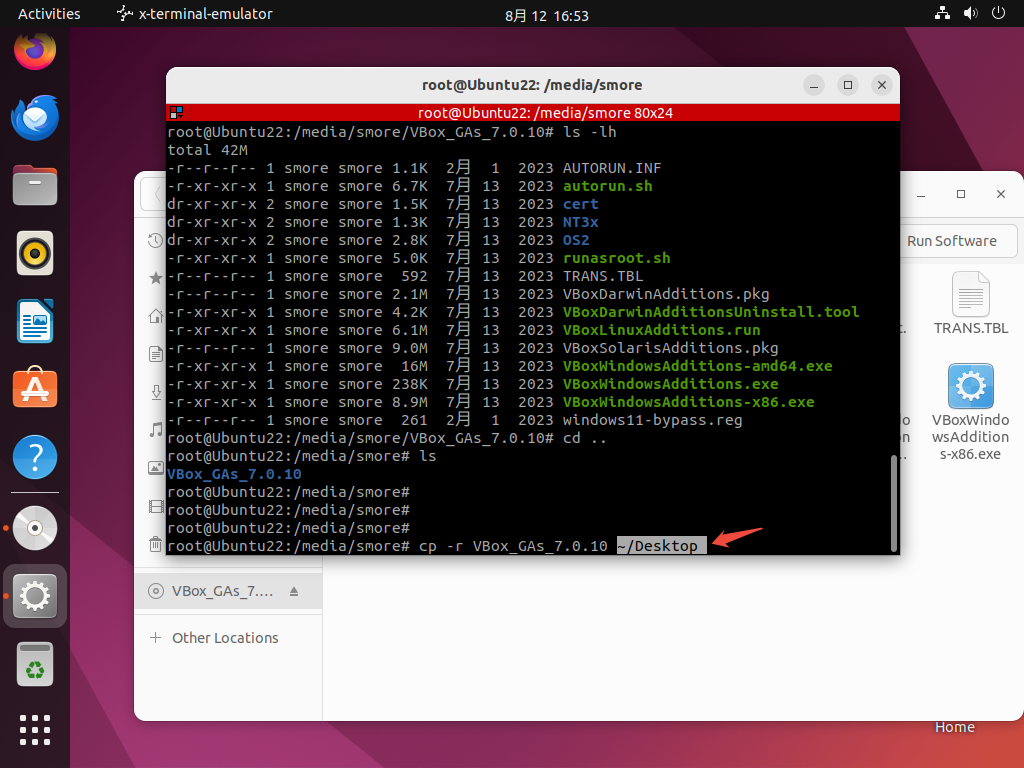
Task: Open Other Locations in Files sidebar
Action: 228,637
